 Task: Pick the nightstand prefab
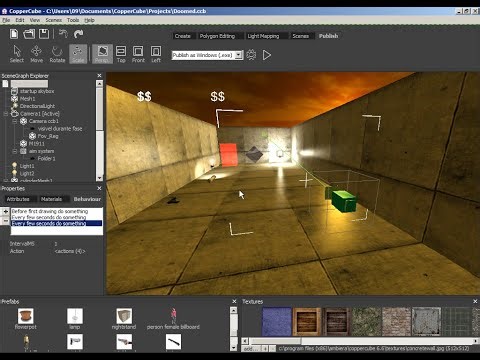[x=124, y=319]
